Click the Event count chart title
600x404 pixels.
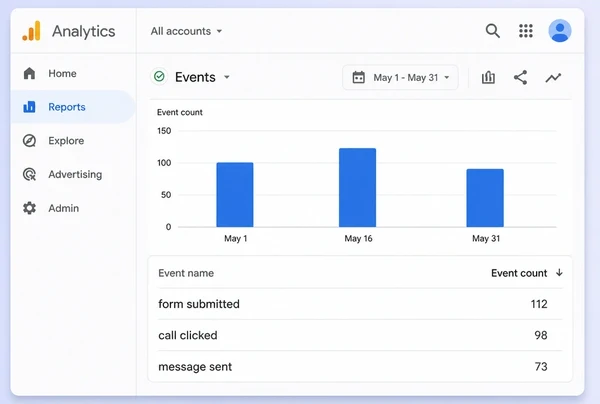pos(180,112)
